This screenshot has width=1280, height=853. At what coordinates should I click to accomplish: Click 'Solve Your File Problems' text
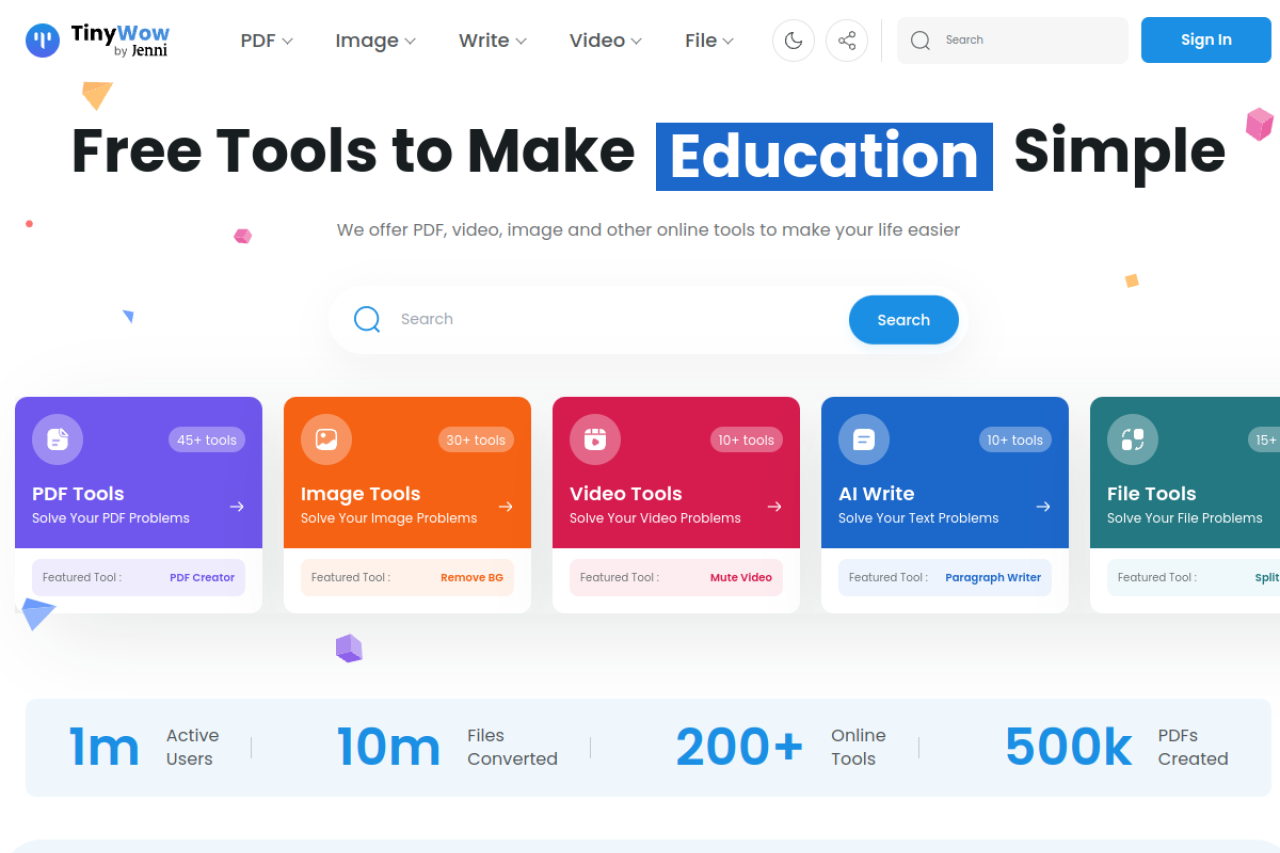pyautogui.click(x=1185, y=518)
